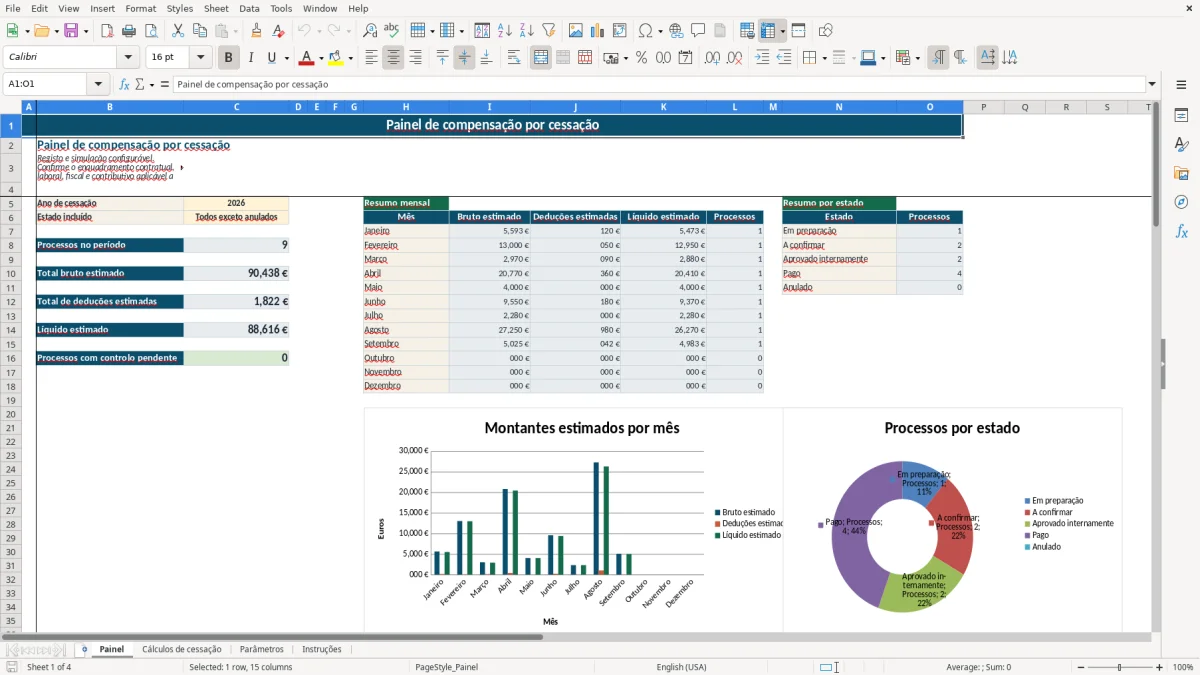Apply the AutoFilter funnel icon

point(548,31)
